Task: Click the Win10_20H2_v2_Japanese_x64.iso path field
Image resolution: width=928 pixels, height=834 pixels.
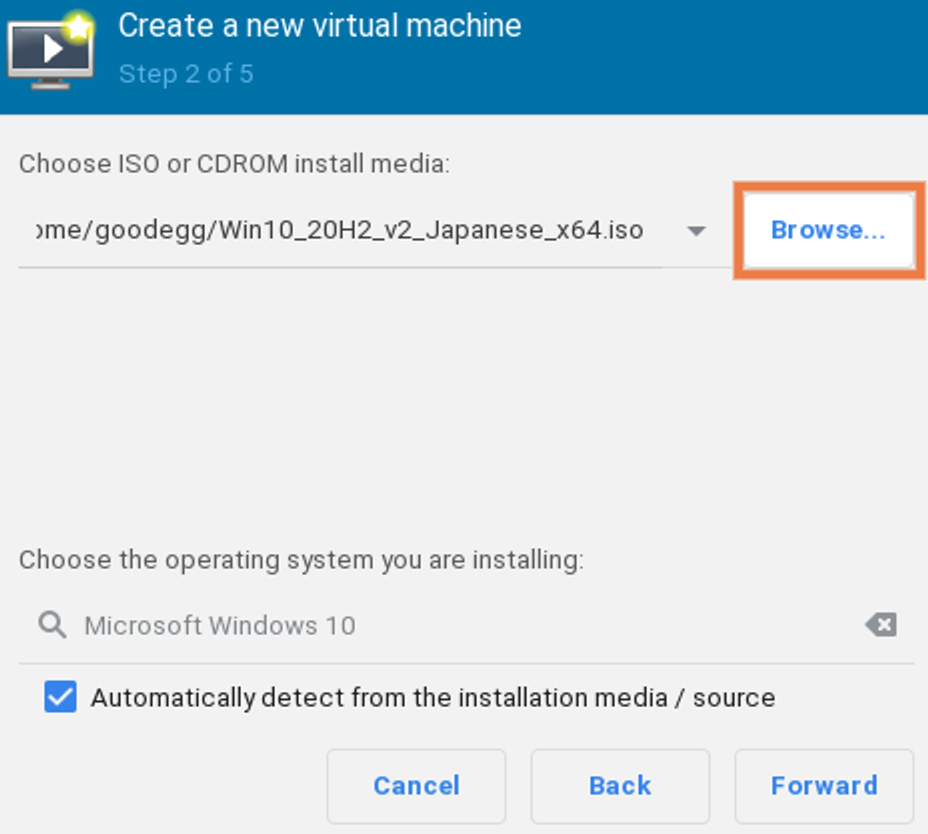Action: pos(340,230)
